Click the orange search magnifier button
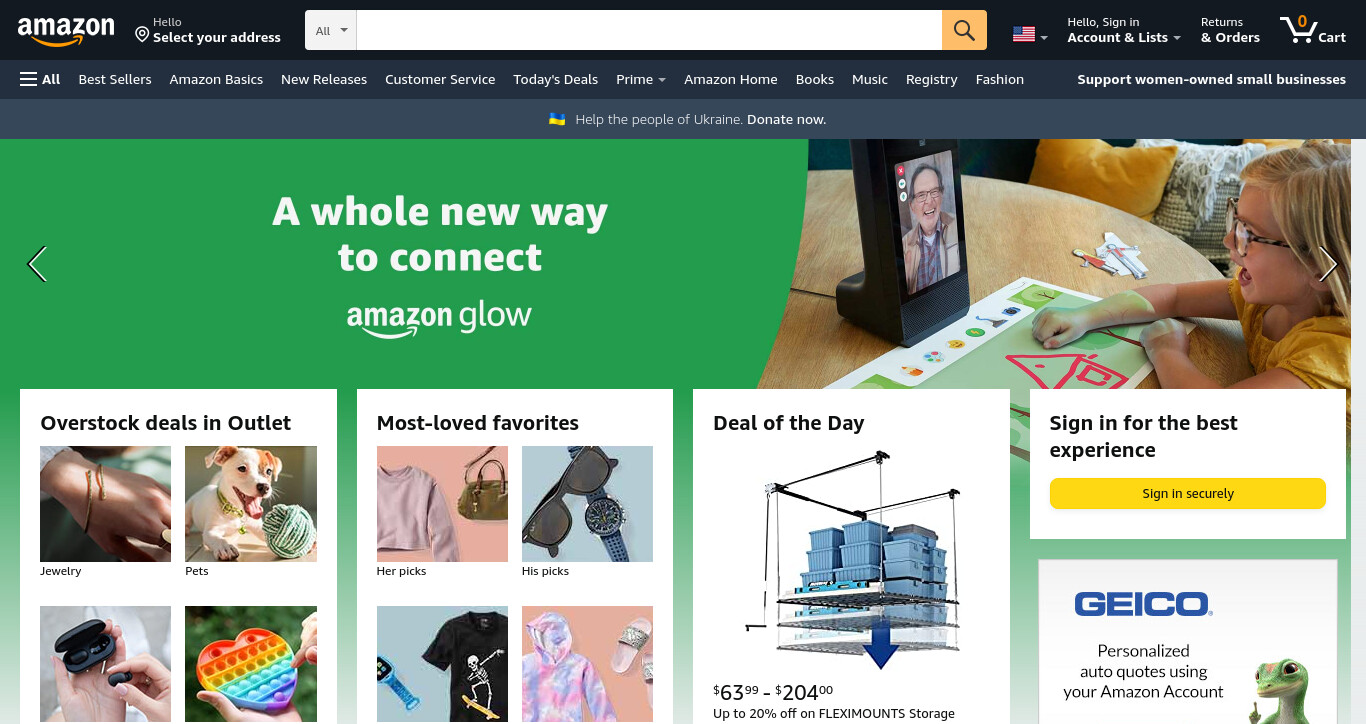The height and width of the screenshot is (724, 1366). (x=964, y=30)
